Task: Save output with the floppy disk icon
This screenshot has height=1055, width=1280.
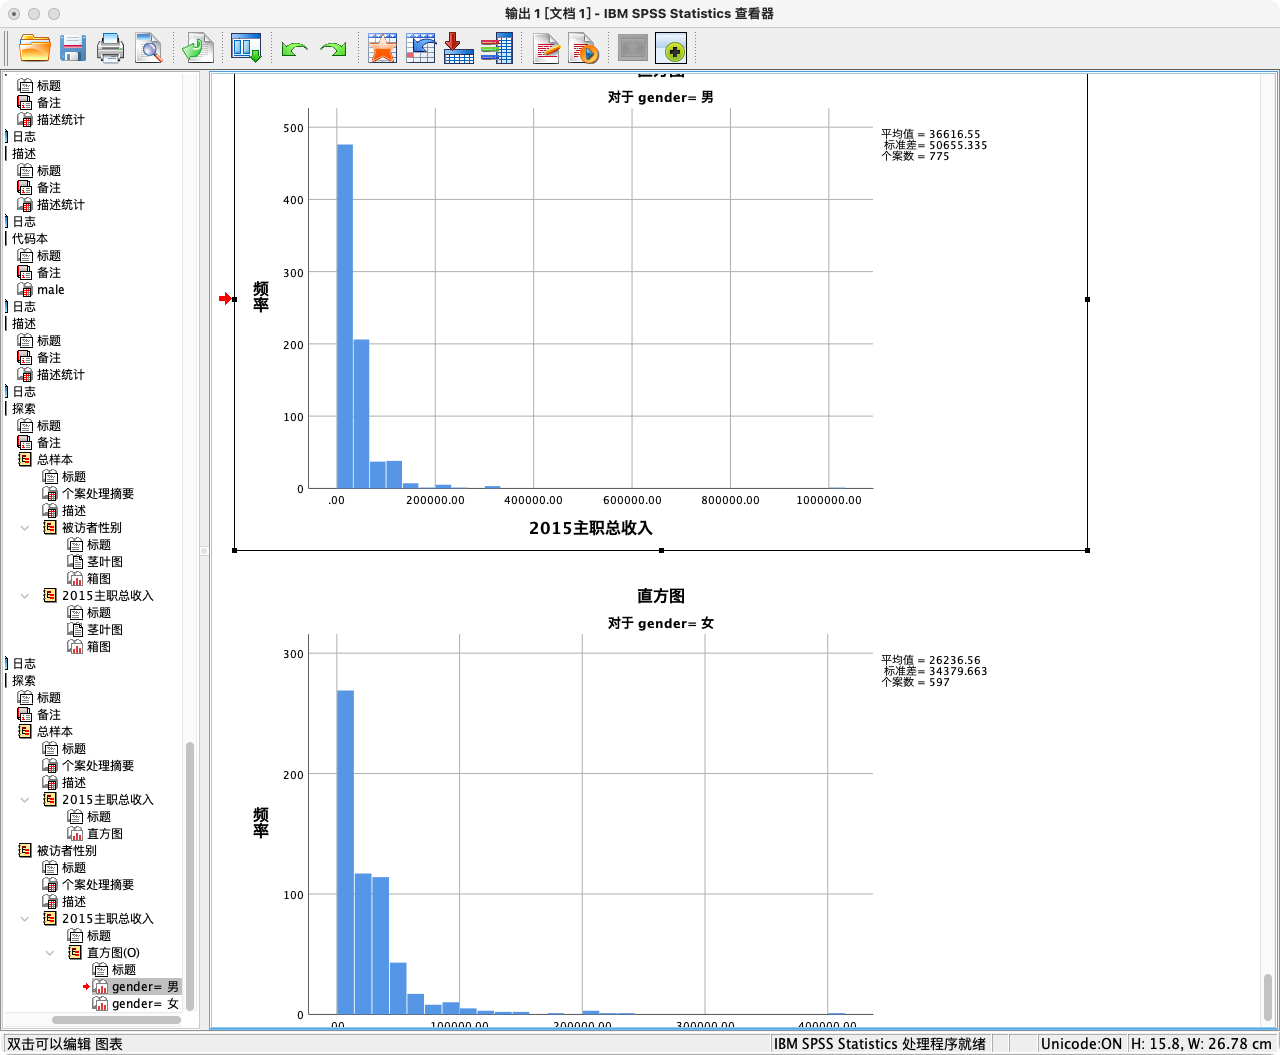Action: [72, 48]
